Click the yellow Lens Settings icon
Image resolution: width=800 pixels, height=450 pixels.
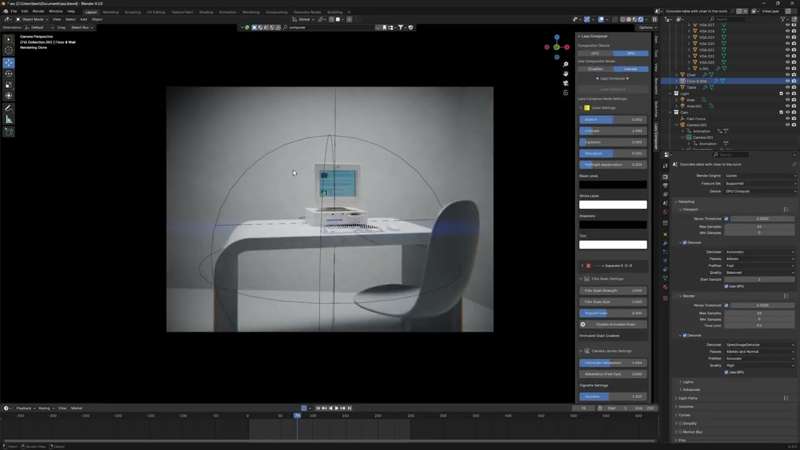(587, 108)
